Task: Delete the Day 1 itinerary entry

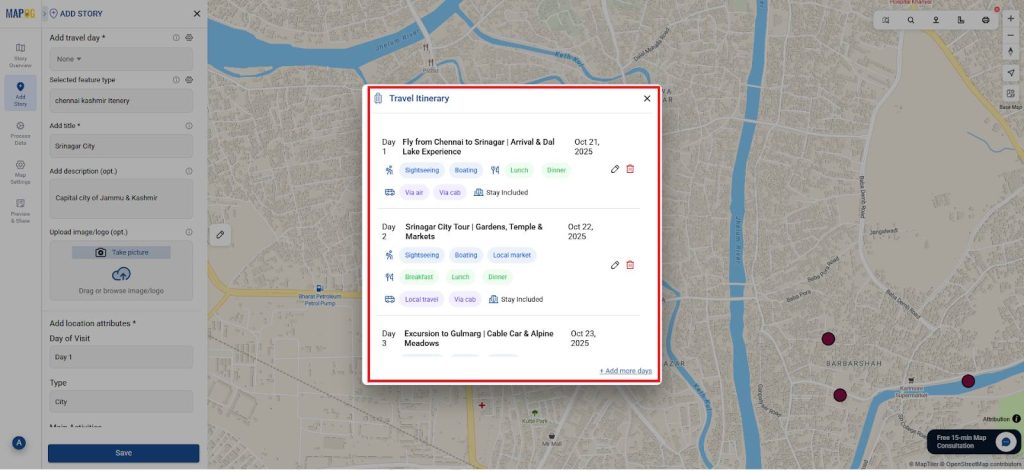Action: 630,169
